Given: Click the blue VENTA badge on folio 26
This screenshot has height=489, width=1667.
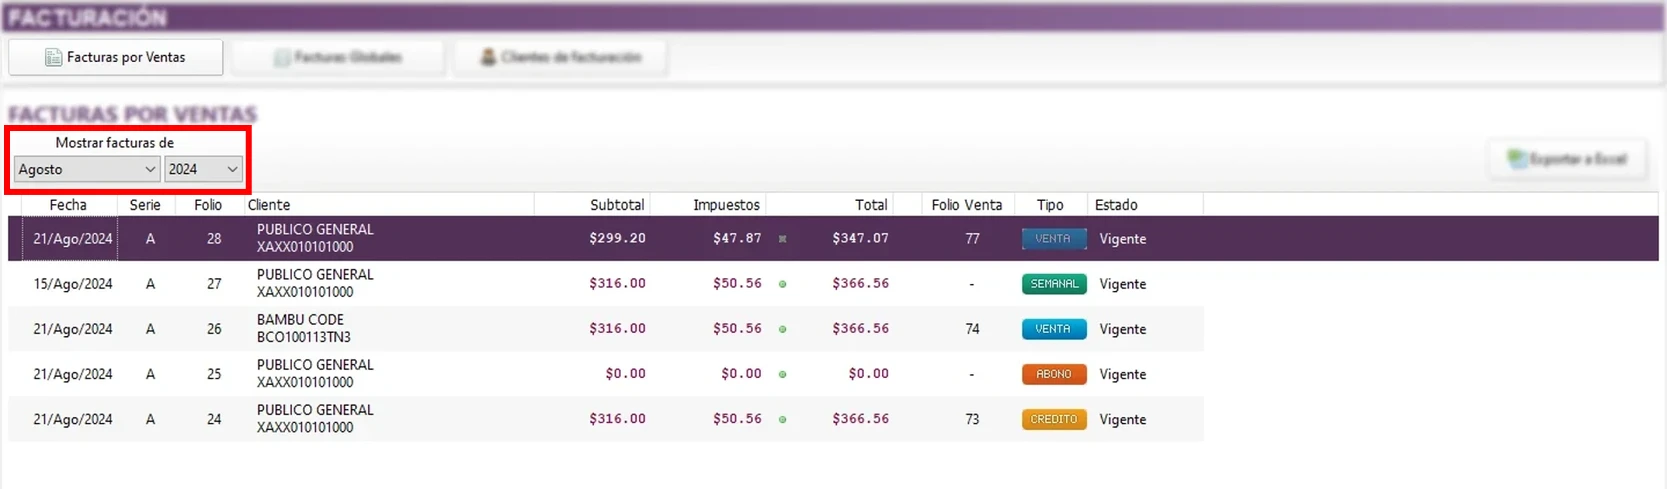Looking at the screenshot, I should click(1053, 329).
